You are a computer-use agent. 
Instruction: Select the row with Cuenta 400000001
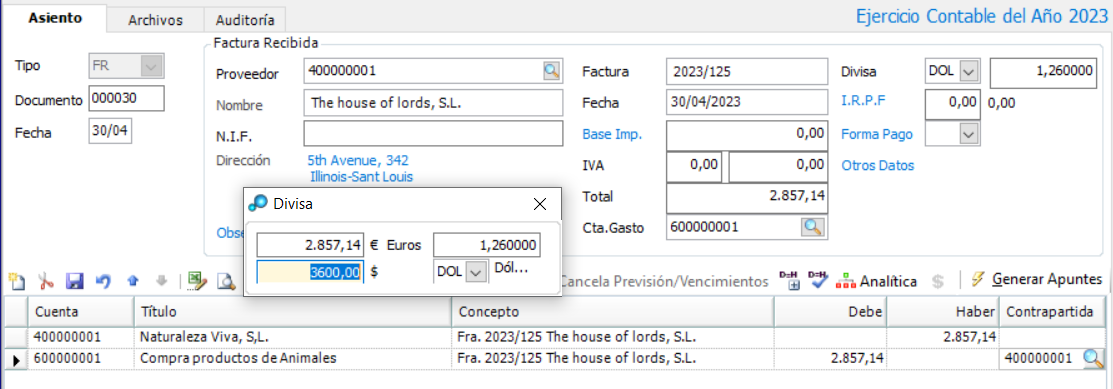pos(555,337)
